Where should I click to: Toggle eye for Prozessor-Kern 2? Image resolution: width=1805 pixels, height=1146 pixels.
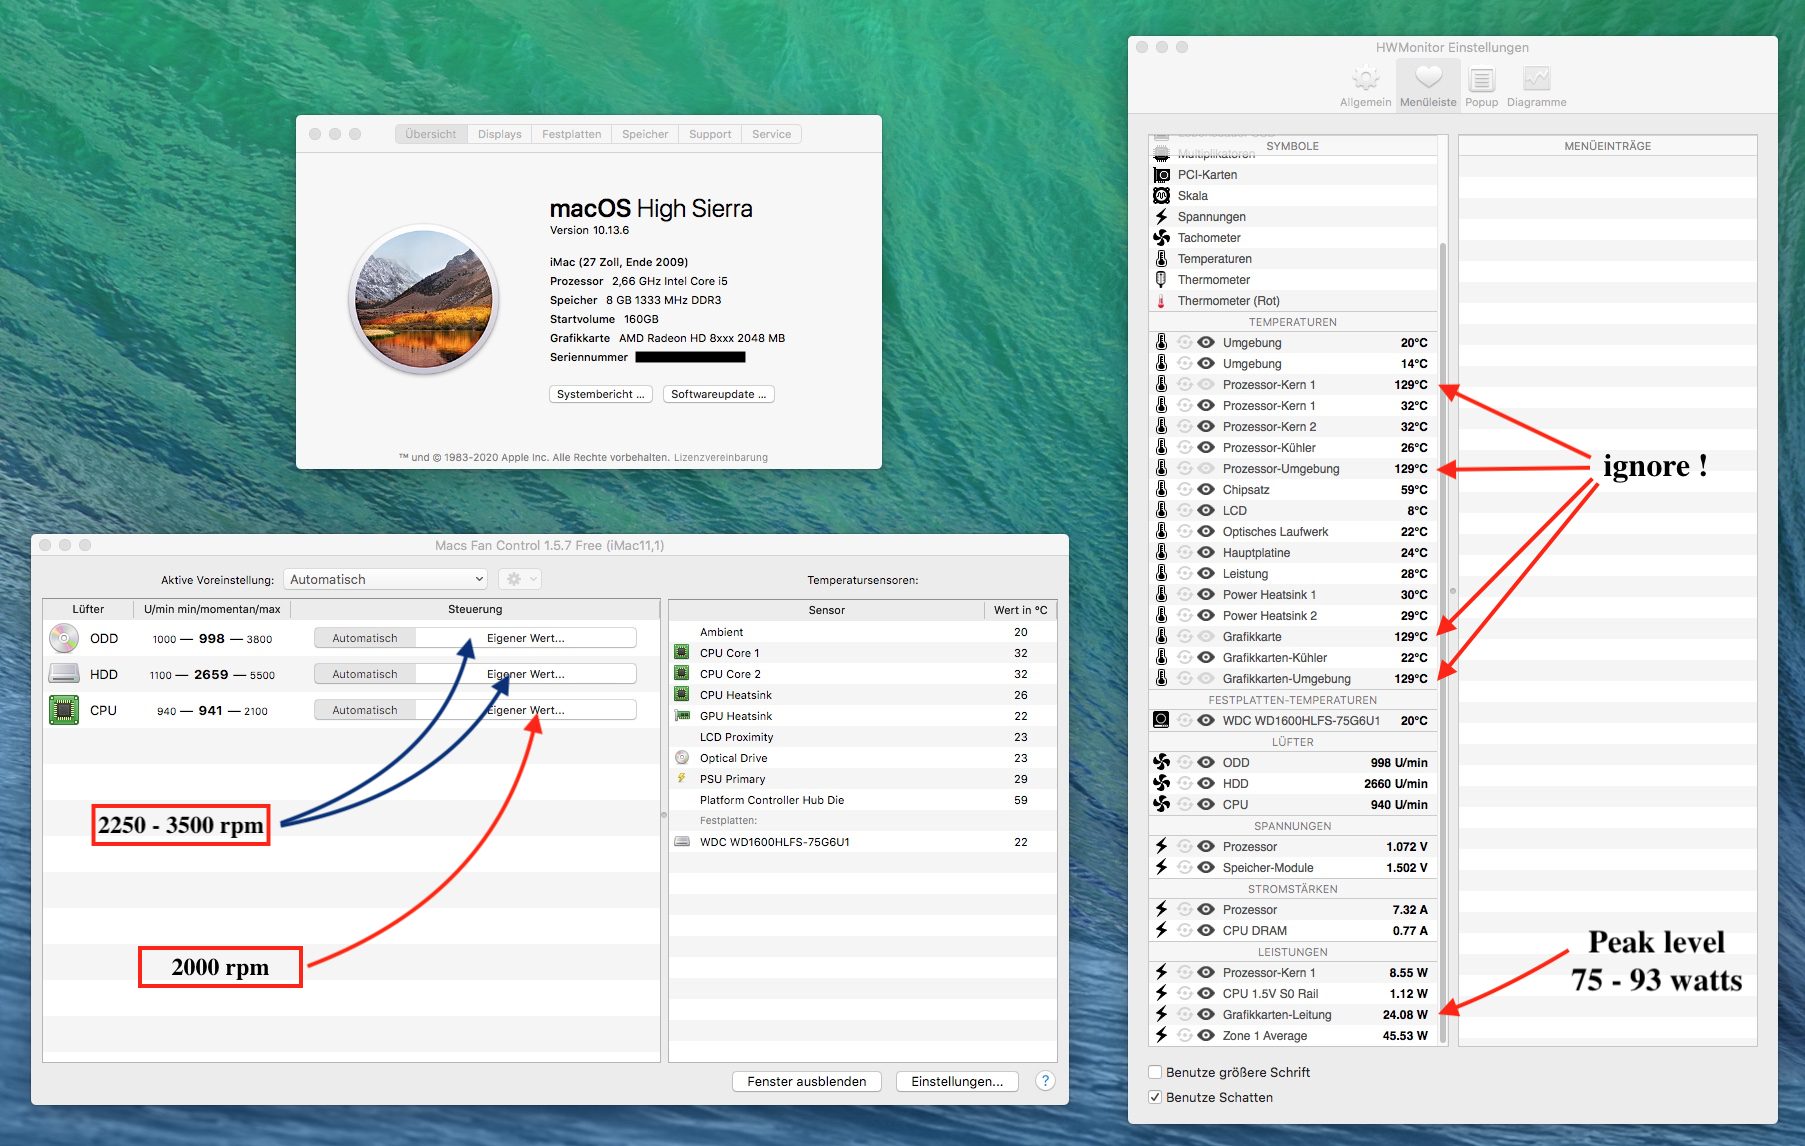[1206, 426]
